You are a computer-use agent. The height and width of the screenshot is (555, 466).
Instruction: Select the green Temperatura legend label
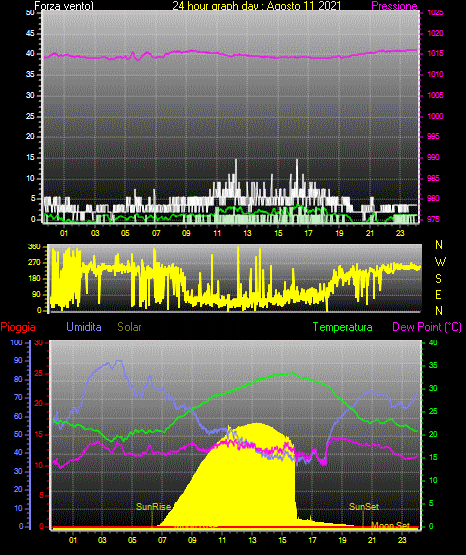point(343,327)
